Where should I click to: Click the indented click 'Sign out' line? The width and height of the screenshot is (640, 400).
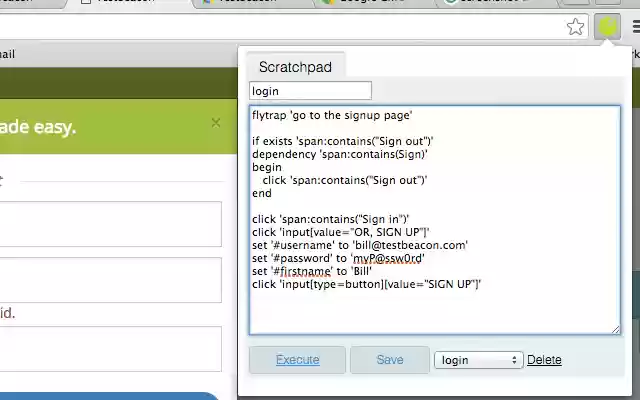point(345,180)
